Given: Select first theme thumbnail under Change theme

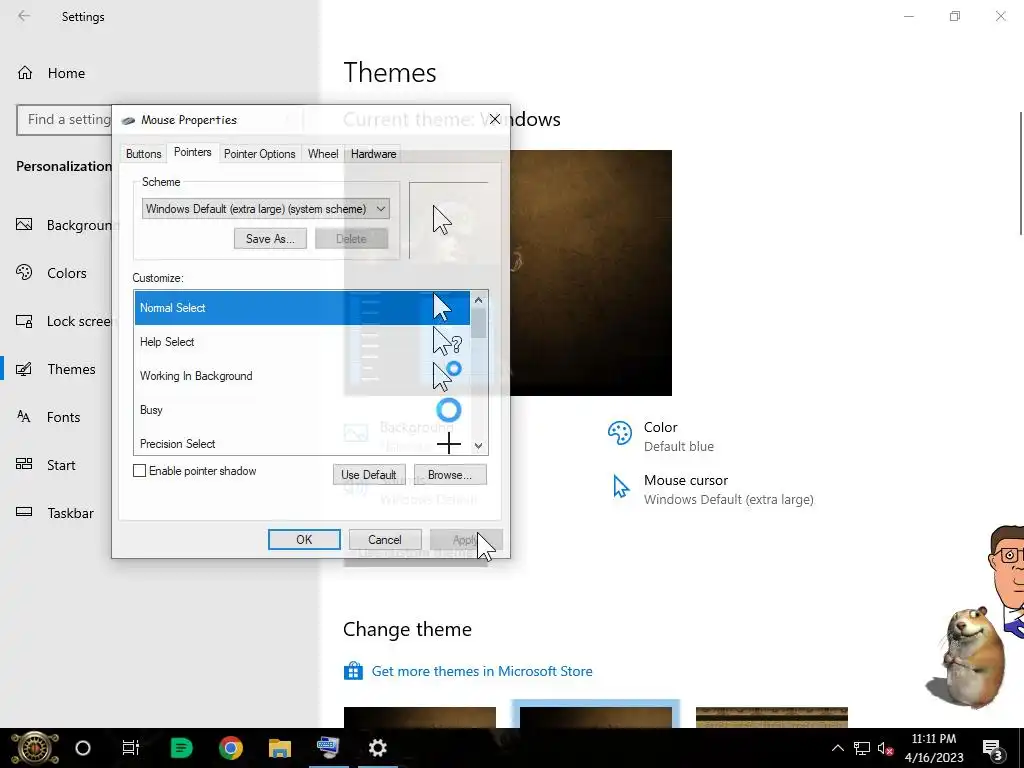Looking at the screenshot, I should coord(419,717).
